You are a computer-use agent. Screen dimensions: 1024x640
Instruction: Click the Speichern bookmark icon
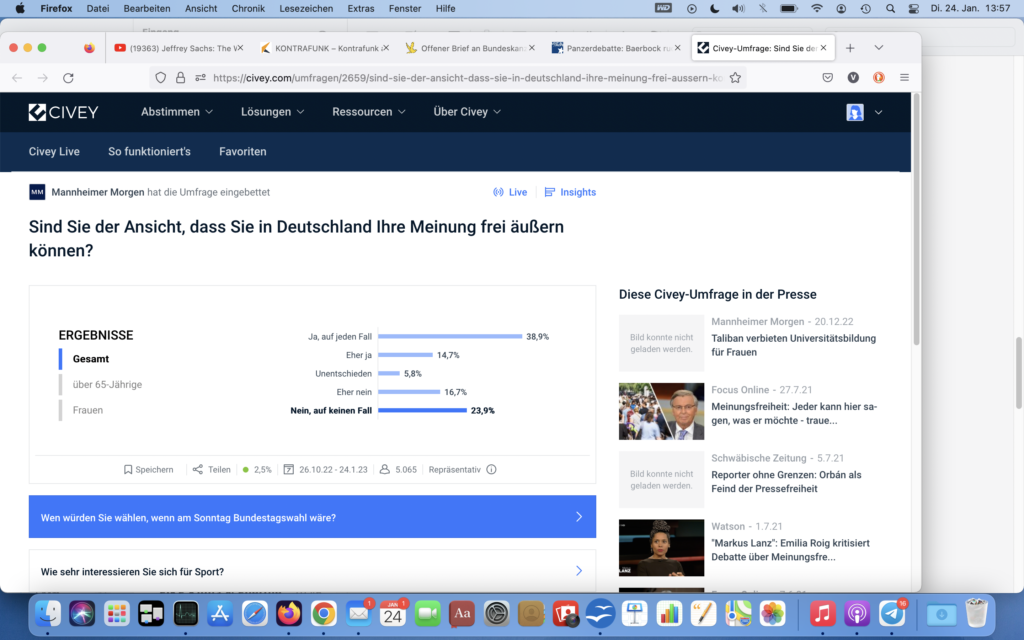[128, 469]
